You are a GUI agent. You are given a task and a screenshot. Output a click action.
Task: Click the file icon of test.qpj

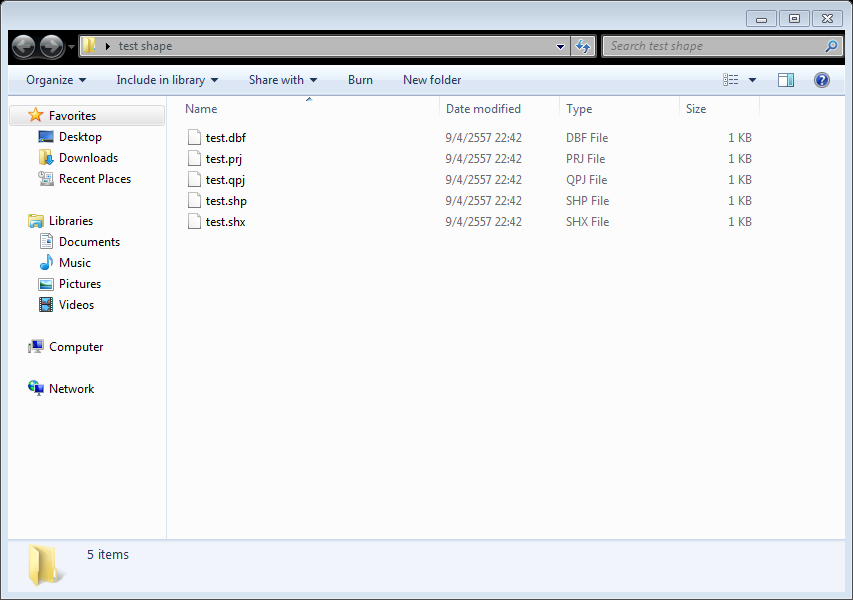pyautogui.click(x=194, y=179)
